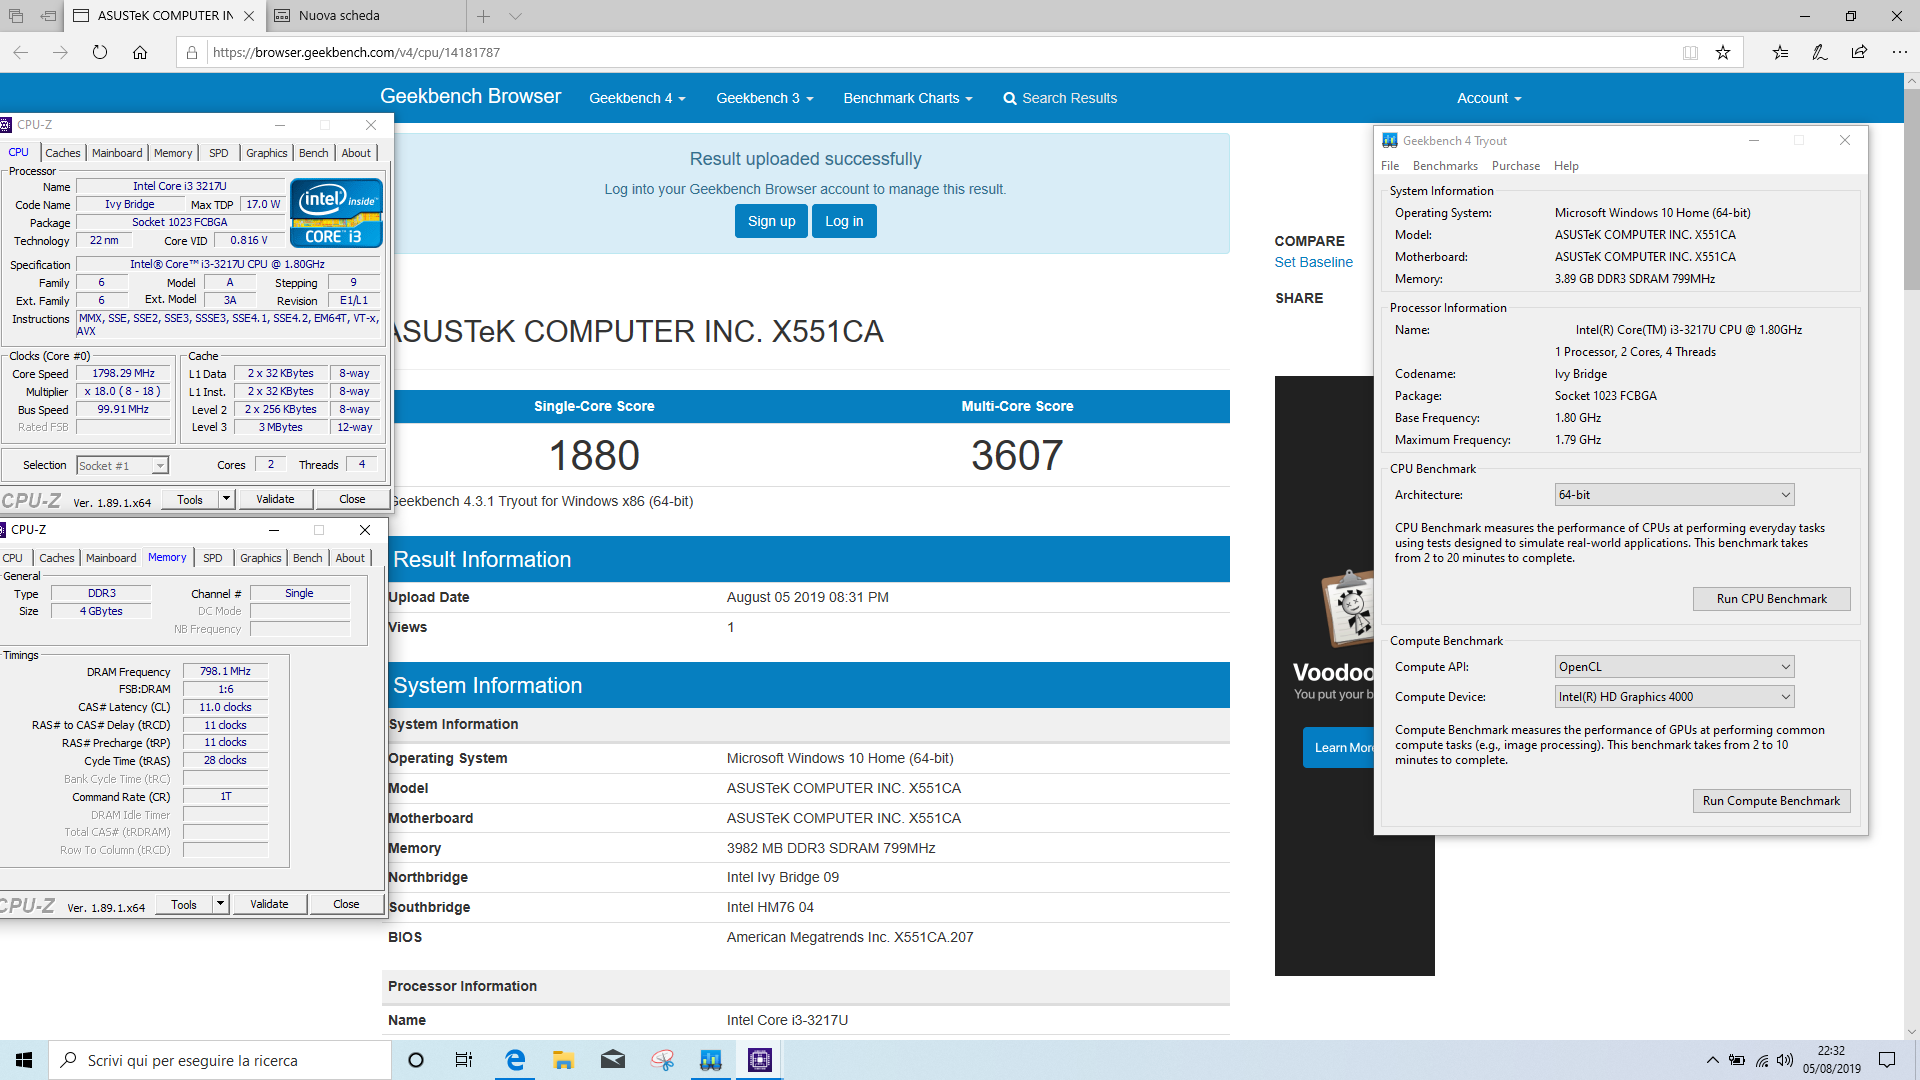
Task: Open Purchase menu in Geekbench 4
Action: 1515,166
